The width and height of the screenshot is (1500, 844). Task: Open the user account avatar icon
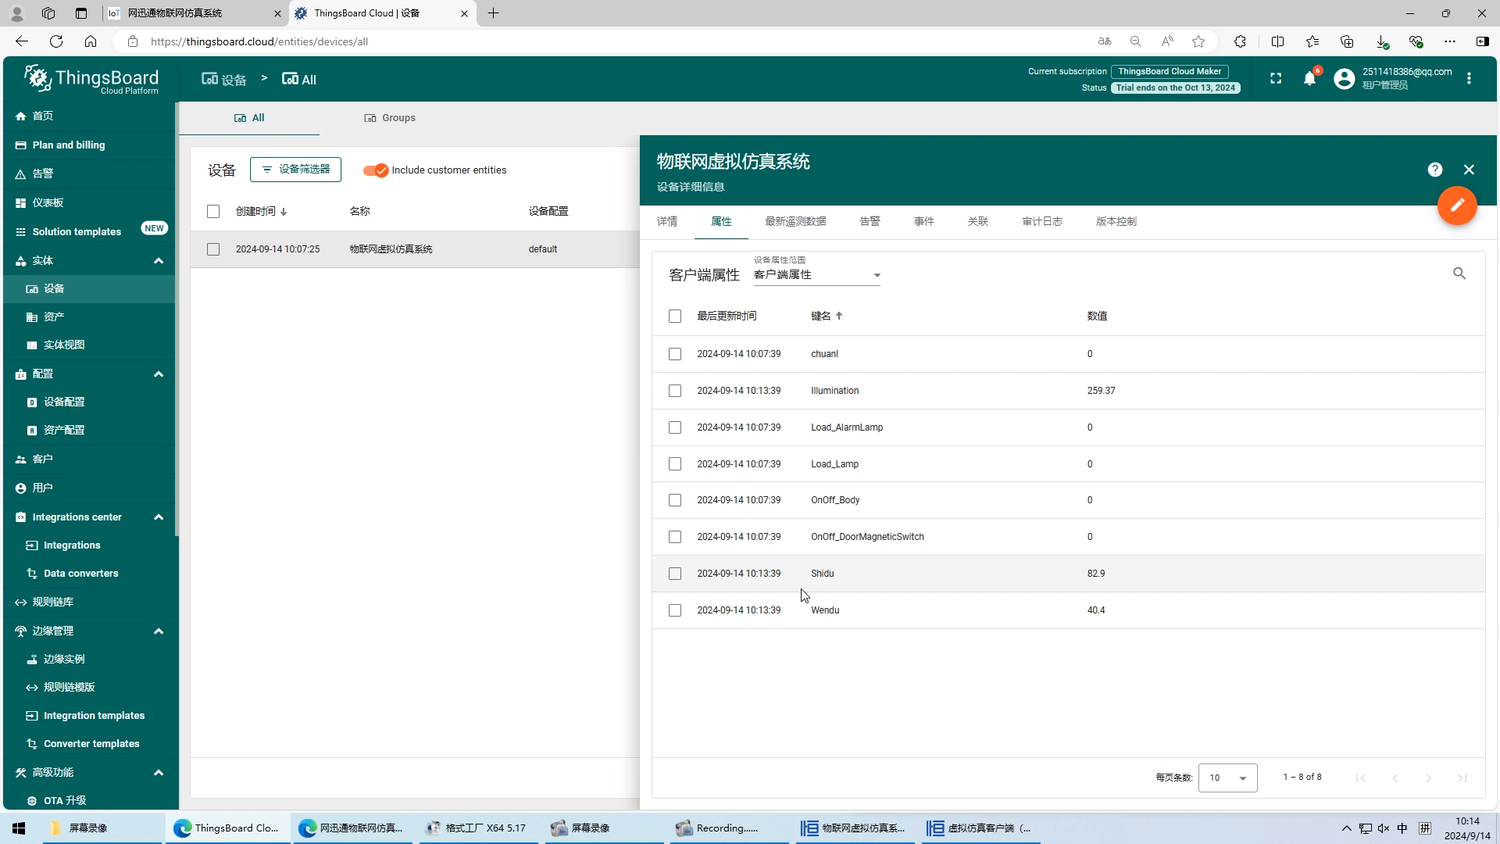[x=1344, y=79]
